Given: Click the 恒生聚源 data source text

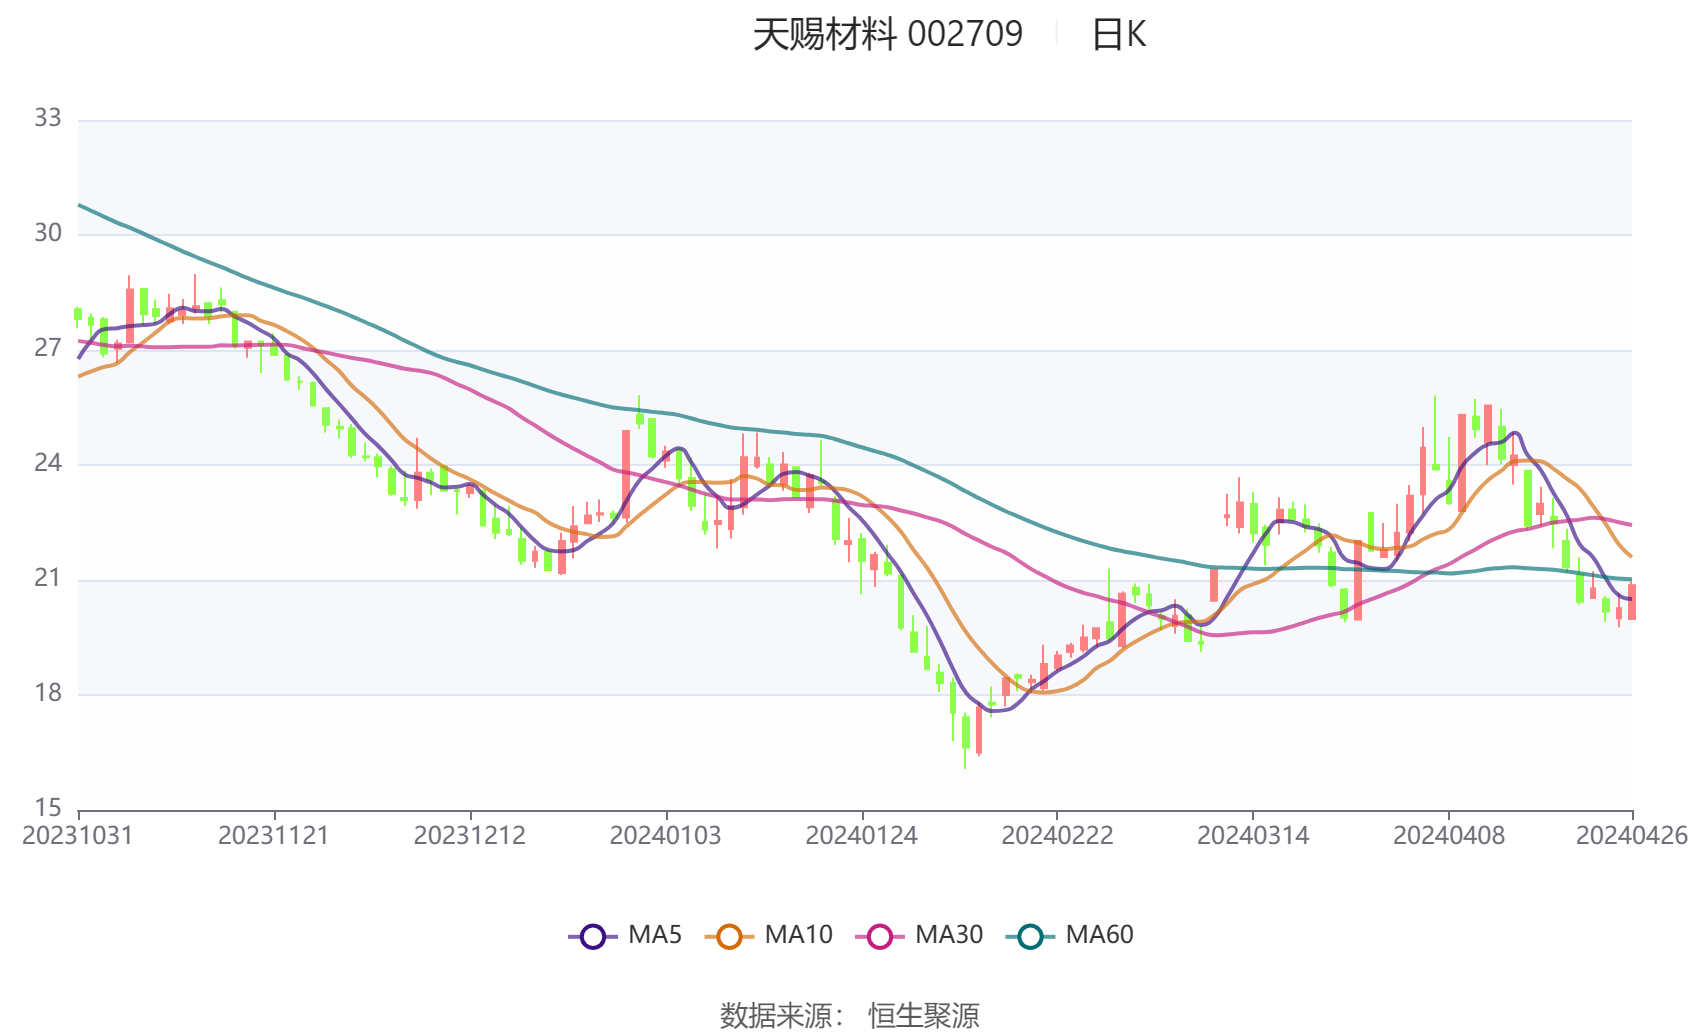Looking at the screenshot, I should (x=924, y=1016).
